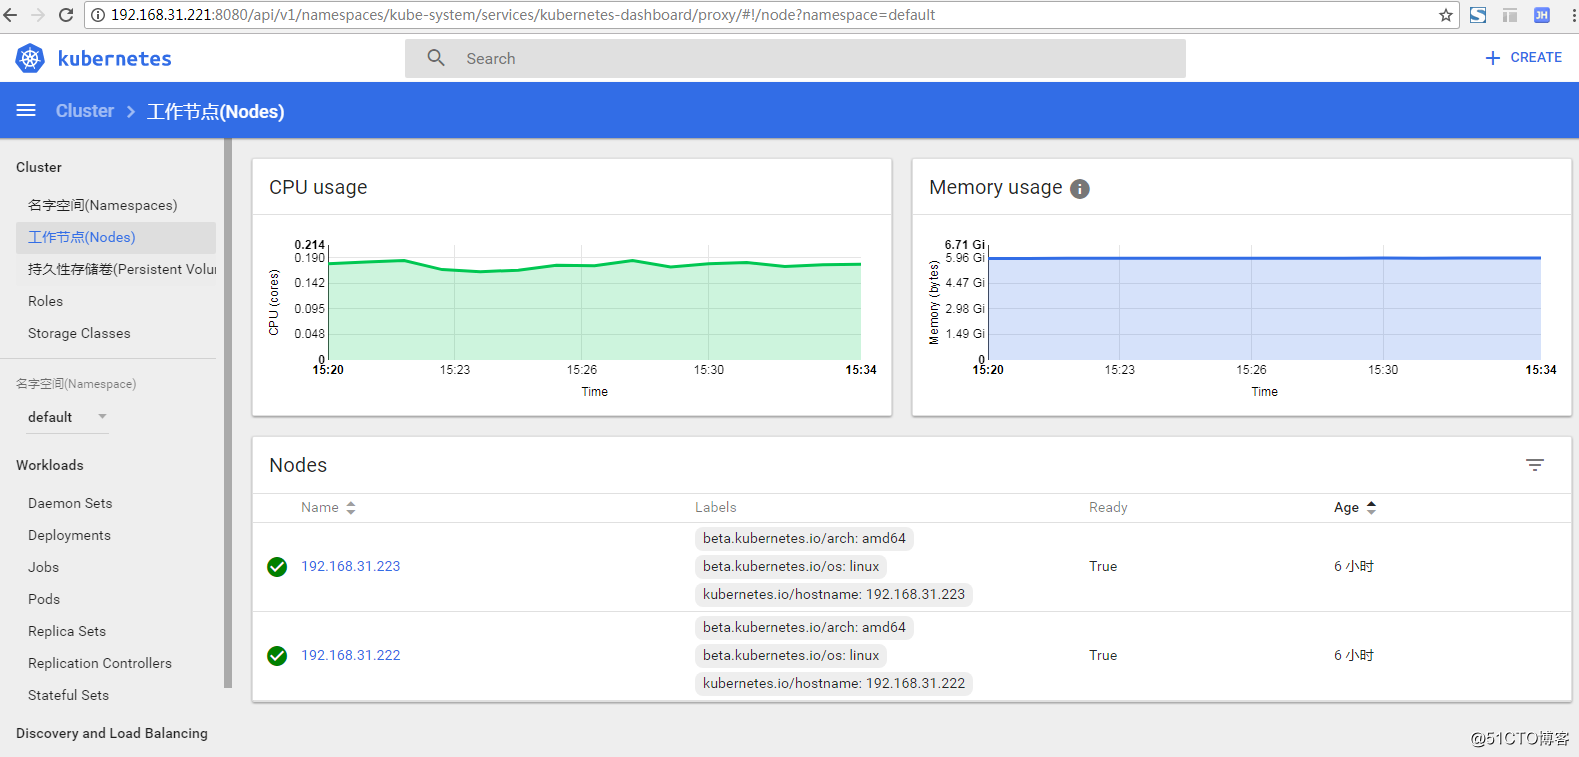Viewport: 1579px width, 757px height.
Task: Open Pods in the sidebar
Action: 44,599
